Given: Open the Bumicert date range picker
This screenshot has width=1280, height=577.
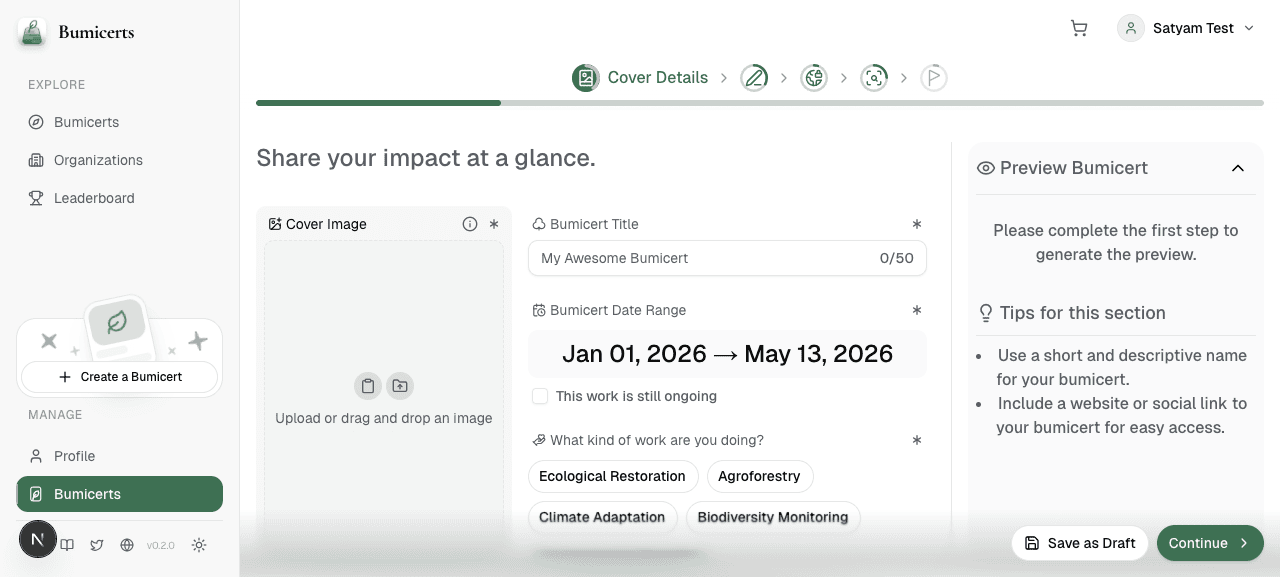Looking at the screenshot, I should point(727,354).
